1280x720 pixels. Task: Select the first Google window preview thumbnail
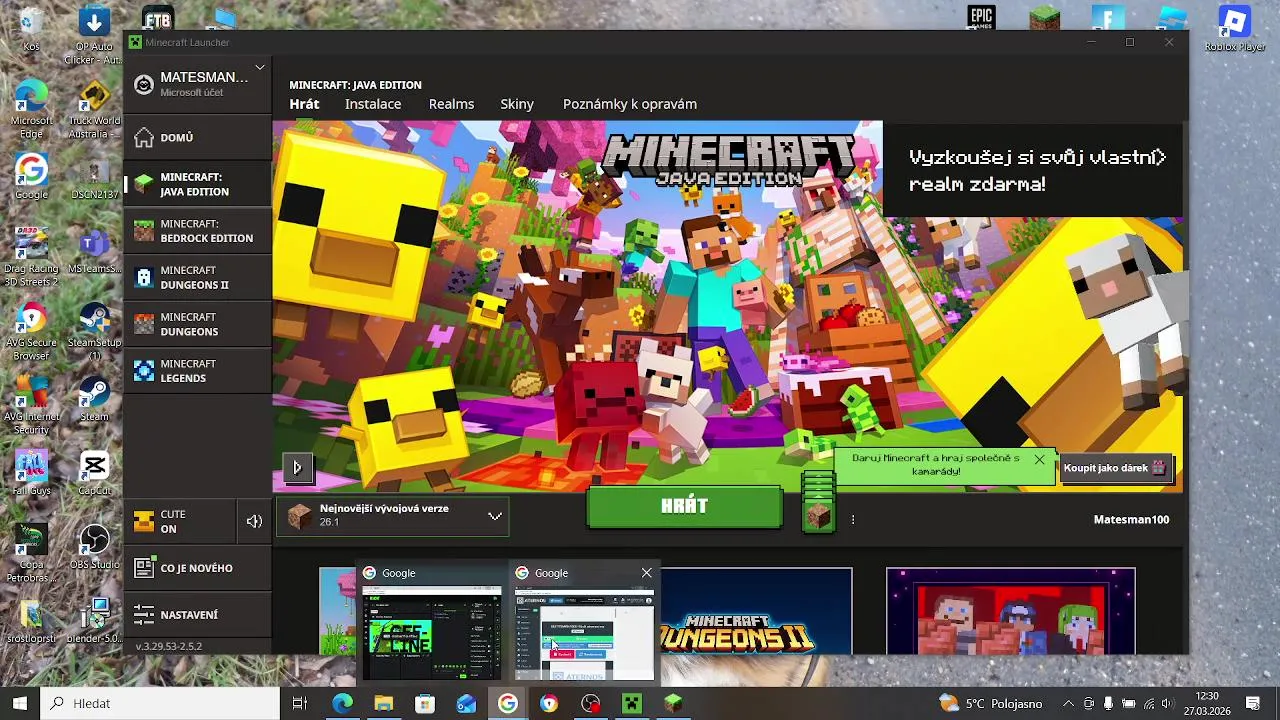point(432,634)
